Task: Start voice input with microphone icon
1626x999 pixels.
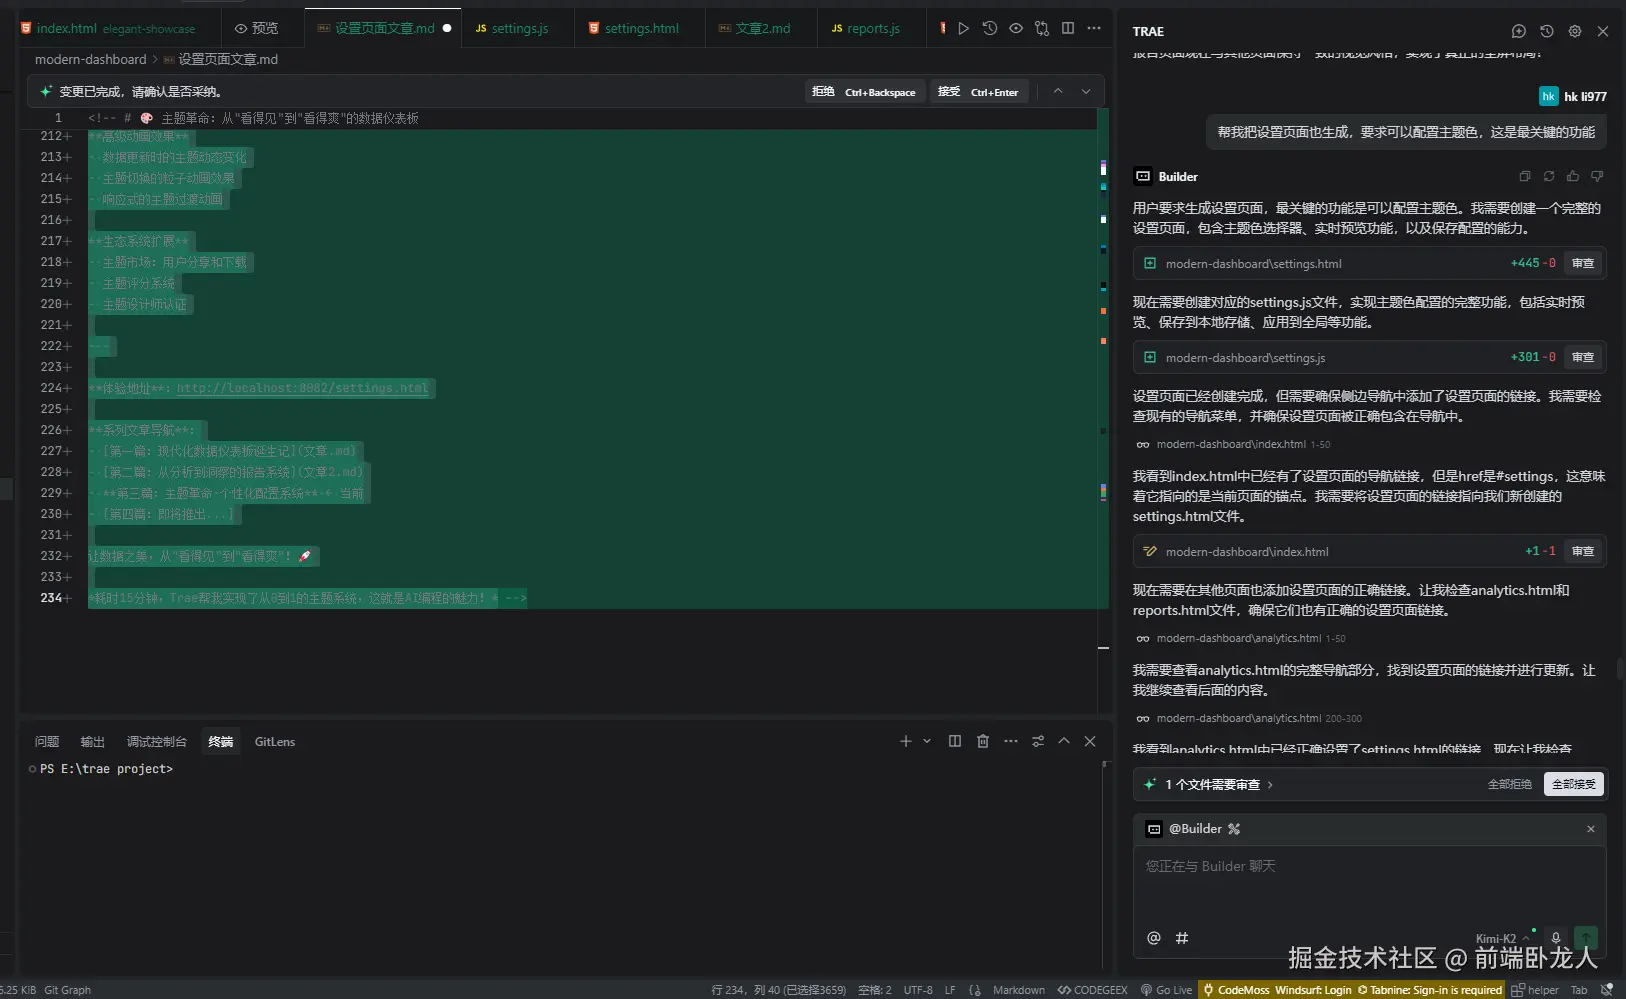Action: coord(1555,938)
